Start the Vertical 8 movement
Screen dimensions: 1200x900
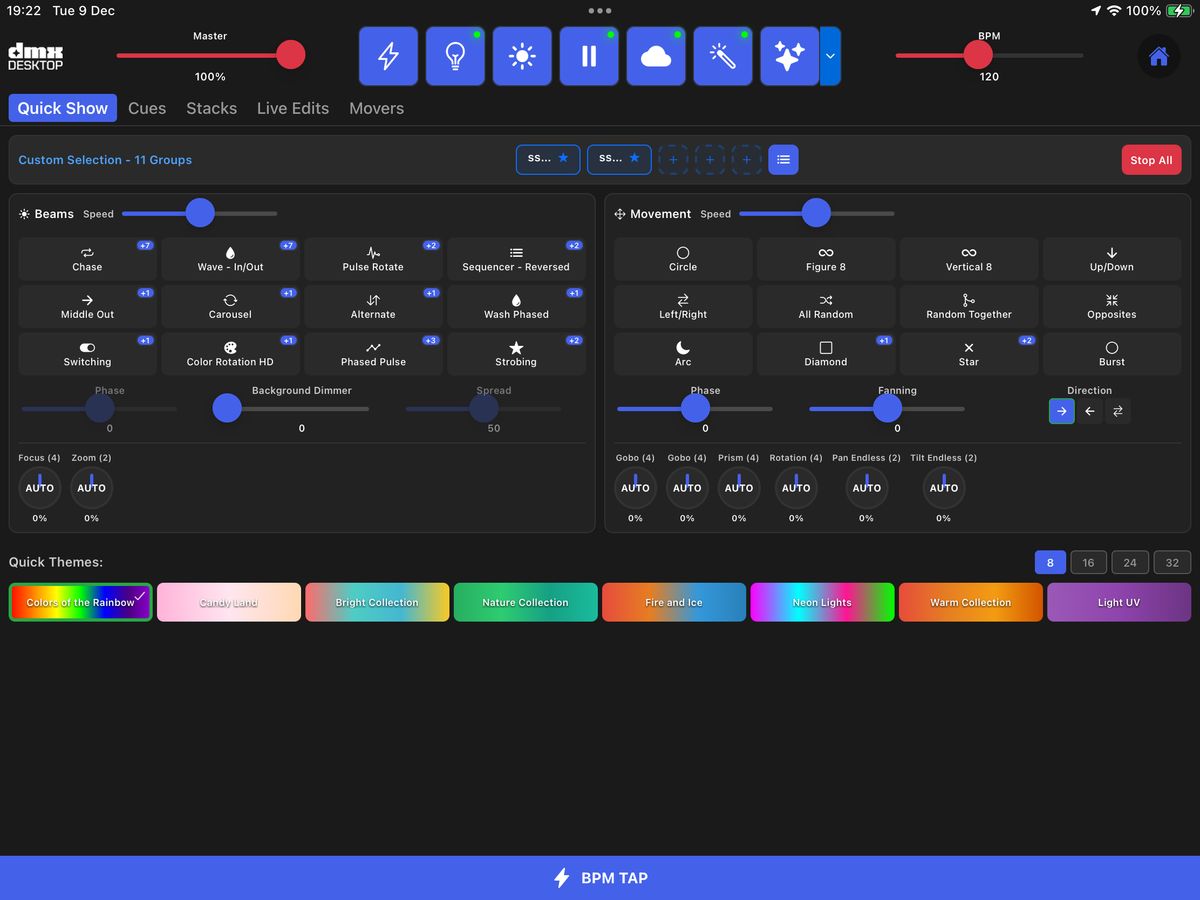[x=969, y=259]
